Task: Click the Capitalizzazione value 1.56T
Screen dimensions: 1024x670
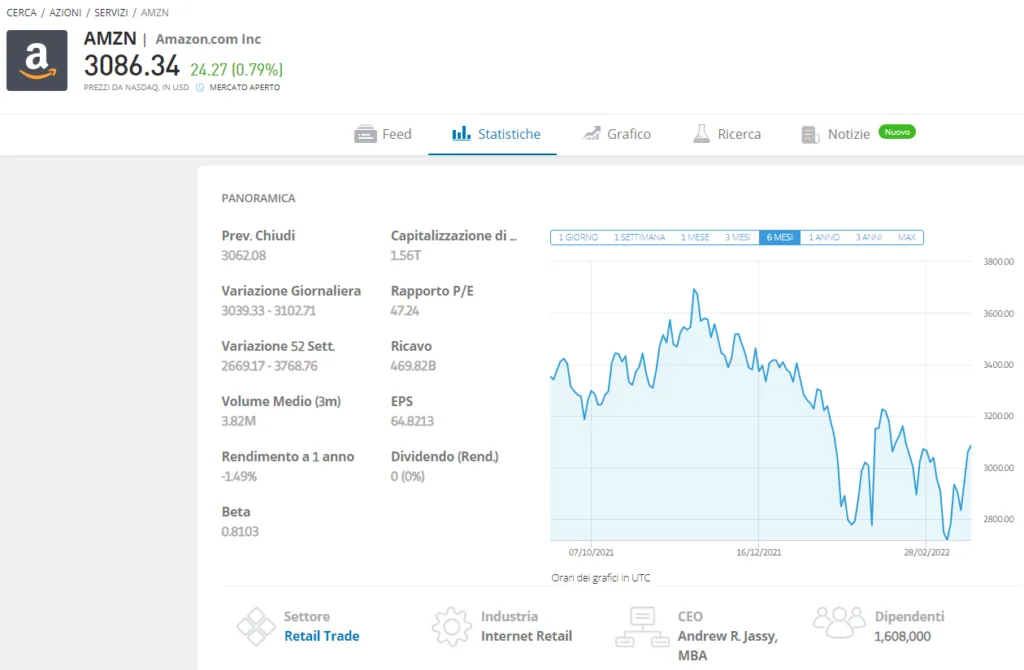Action: 406,255
